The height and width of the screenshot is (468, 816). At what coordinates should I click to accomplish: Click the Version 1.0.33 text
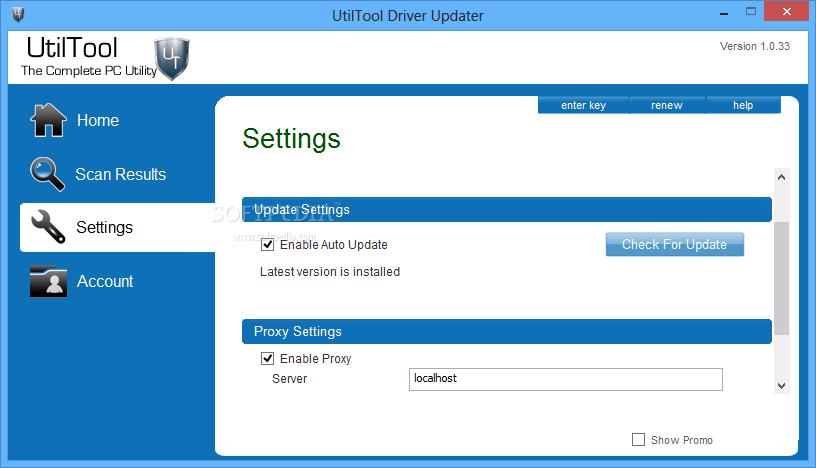(x=755, y=46)
